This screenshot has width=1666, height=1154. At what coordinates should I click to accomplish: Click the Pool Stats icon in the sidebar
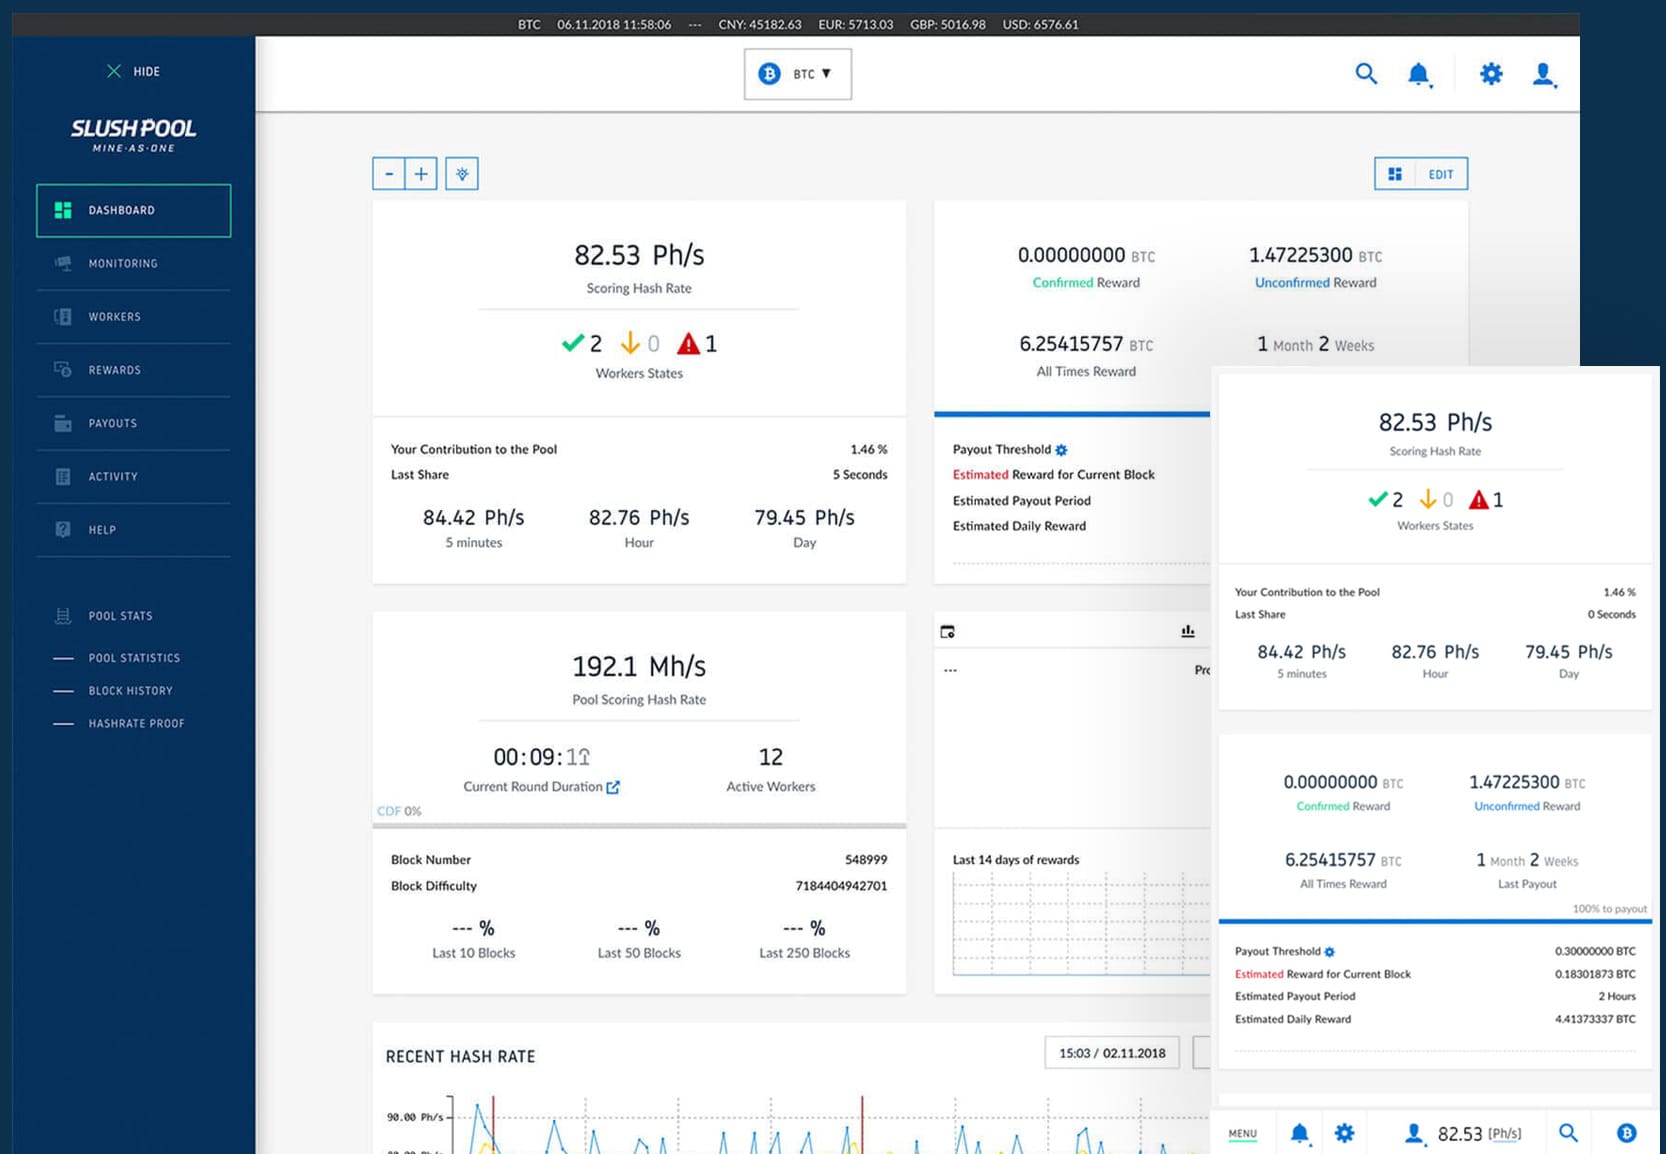coord(63,616)
